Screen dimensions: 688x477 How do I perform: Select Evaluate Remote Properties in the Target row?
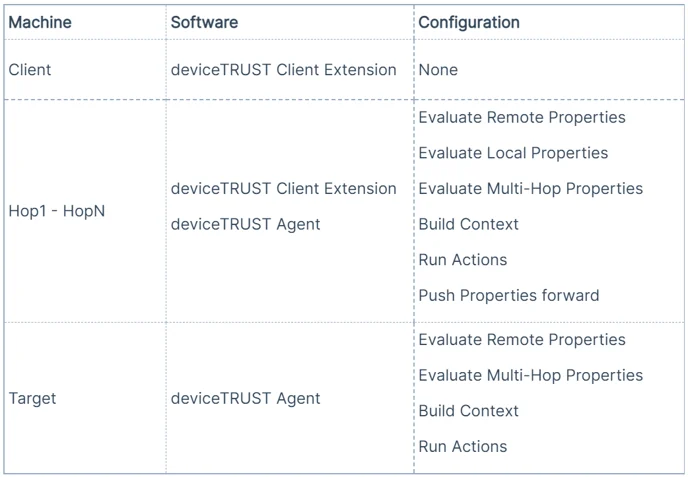tap(521, 340)
